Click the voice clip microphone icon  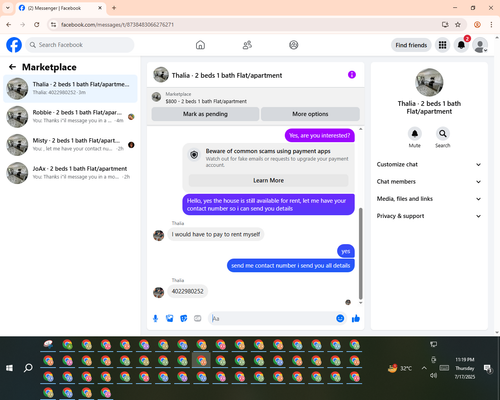tap(155, 319)
